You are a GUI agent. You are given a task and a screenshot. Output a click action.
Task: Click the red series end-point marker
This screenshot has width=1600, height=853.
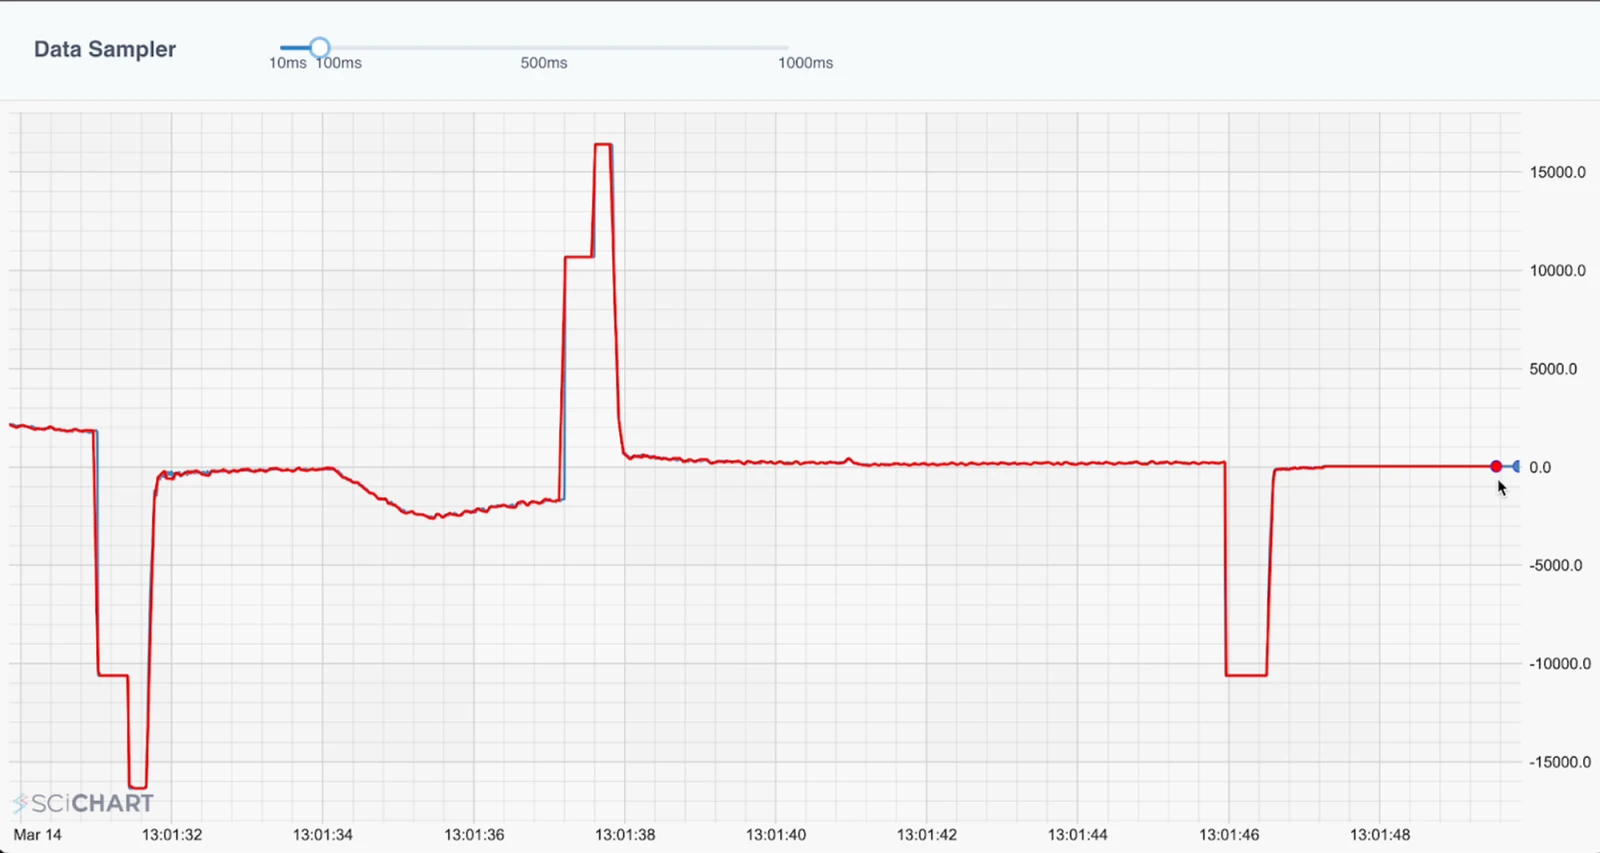point(1496,466)
